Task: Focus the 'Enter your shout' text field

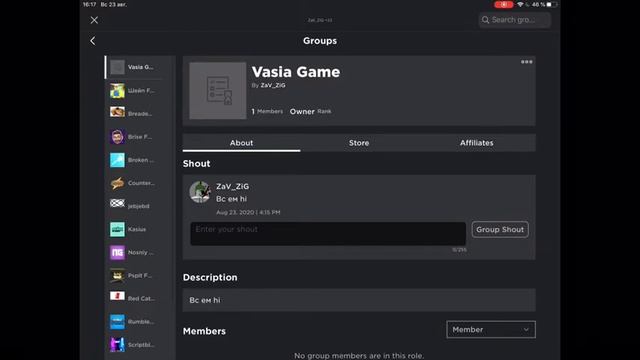Action: (328, 233)
